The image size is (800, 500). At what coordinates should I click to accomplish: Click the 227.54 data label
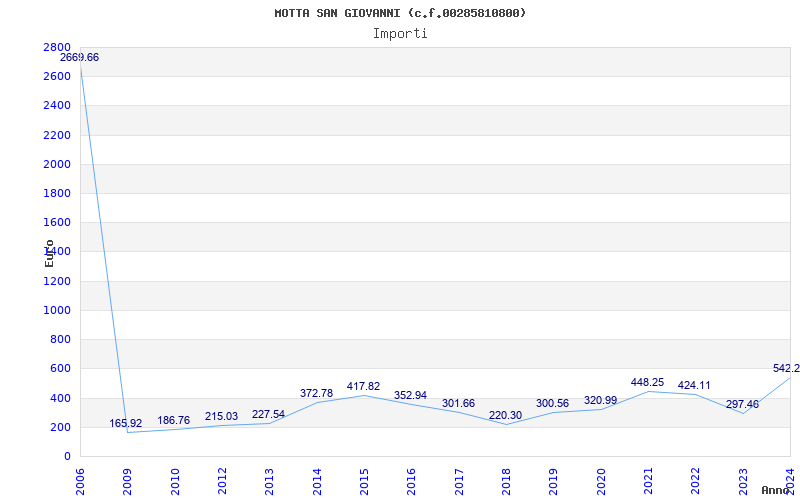[x=268, y=414]
